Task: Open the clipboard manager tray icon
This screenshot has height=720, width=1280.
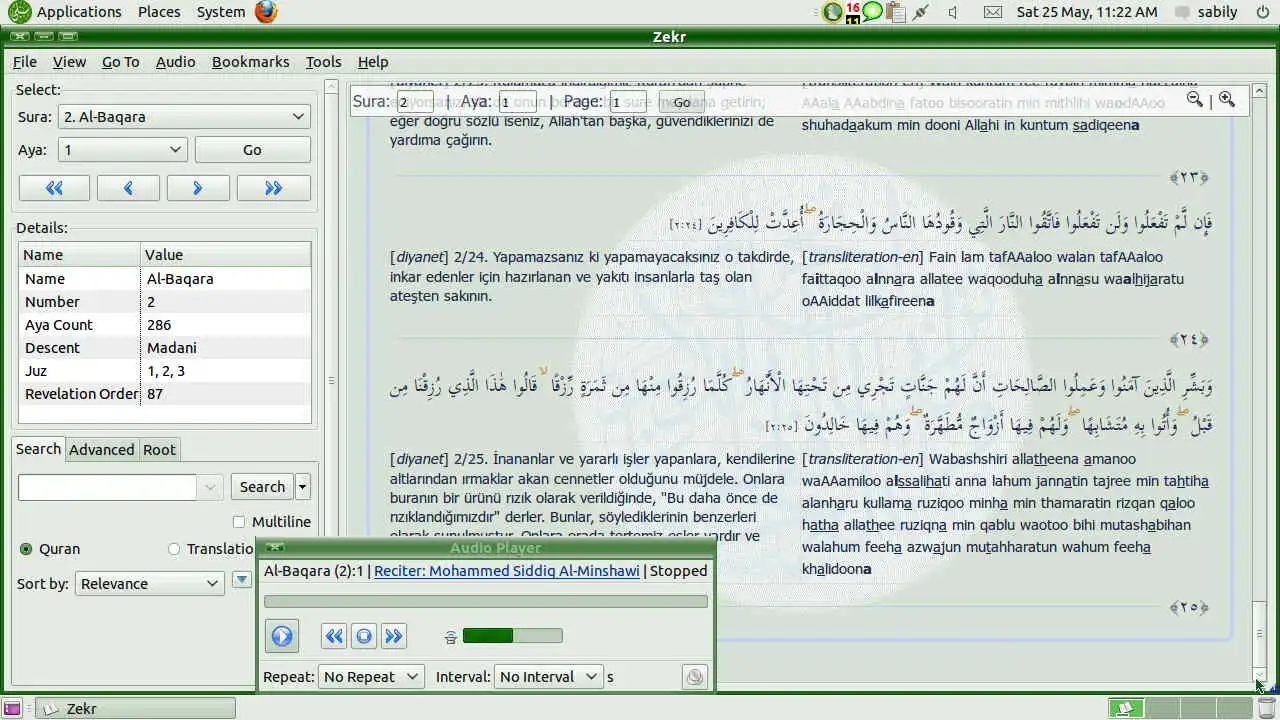Action: pos(895,12)
